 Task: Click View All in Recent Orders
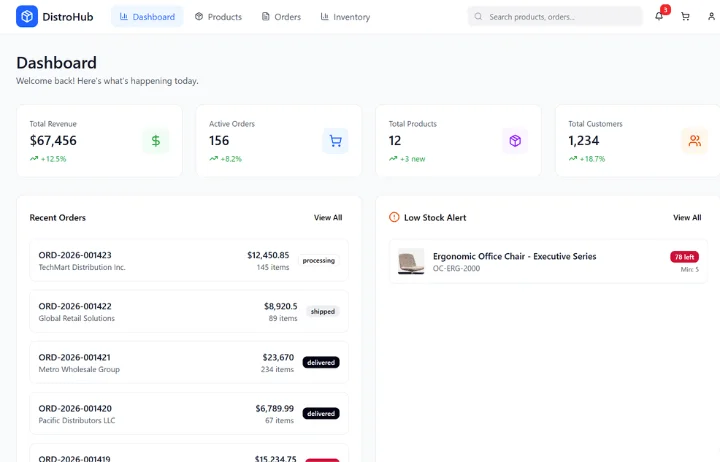[x=328, y=218]
